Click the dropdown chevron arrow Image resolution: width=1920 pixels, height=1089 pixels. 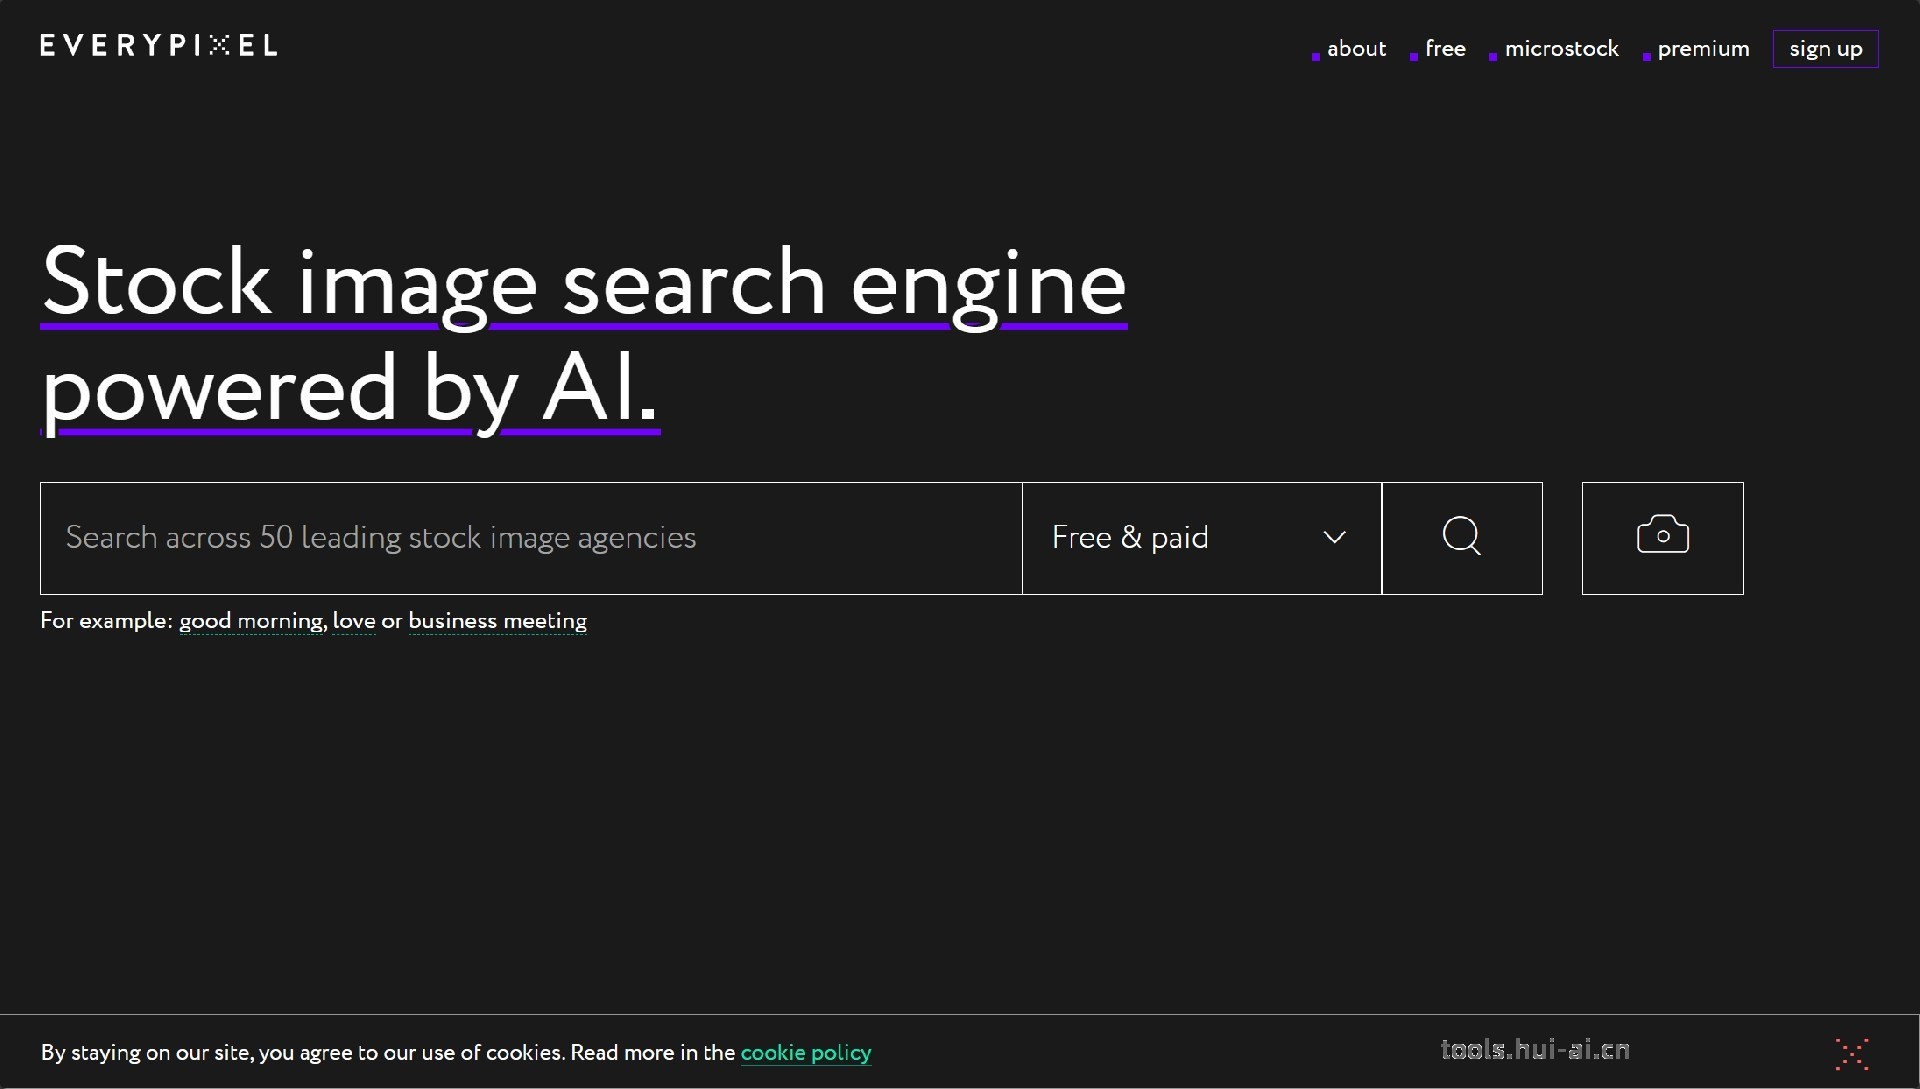[x=1334, y=538]
